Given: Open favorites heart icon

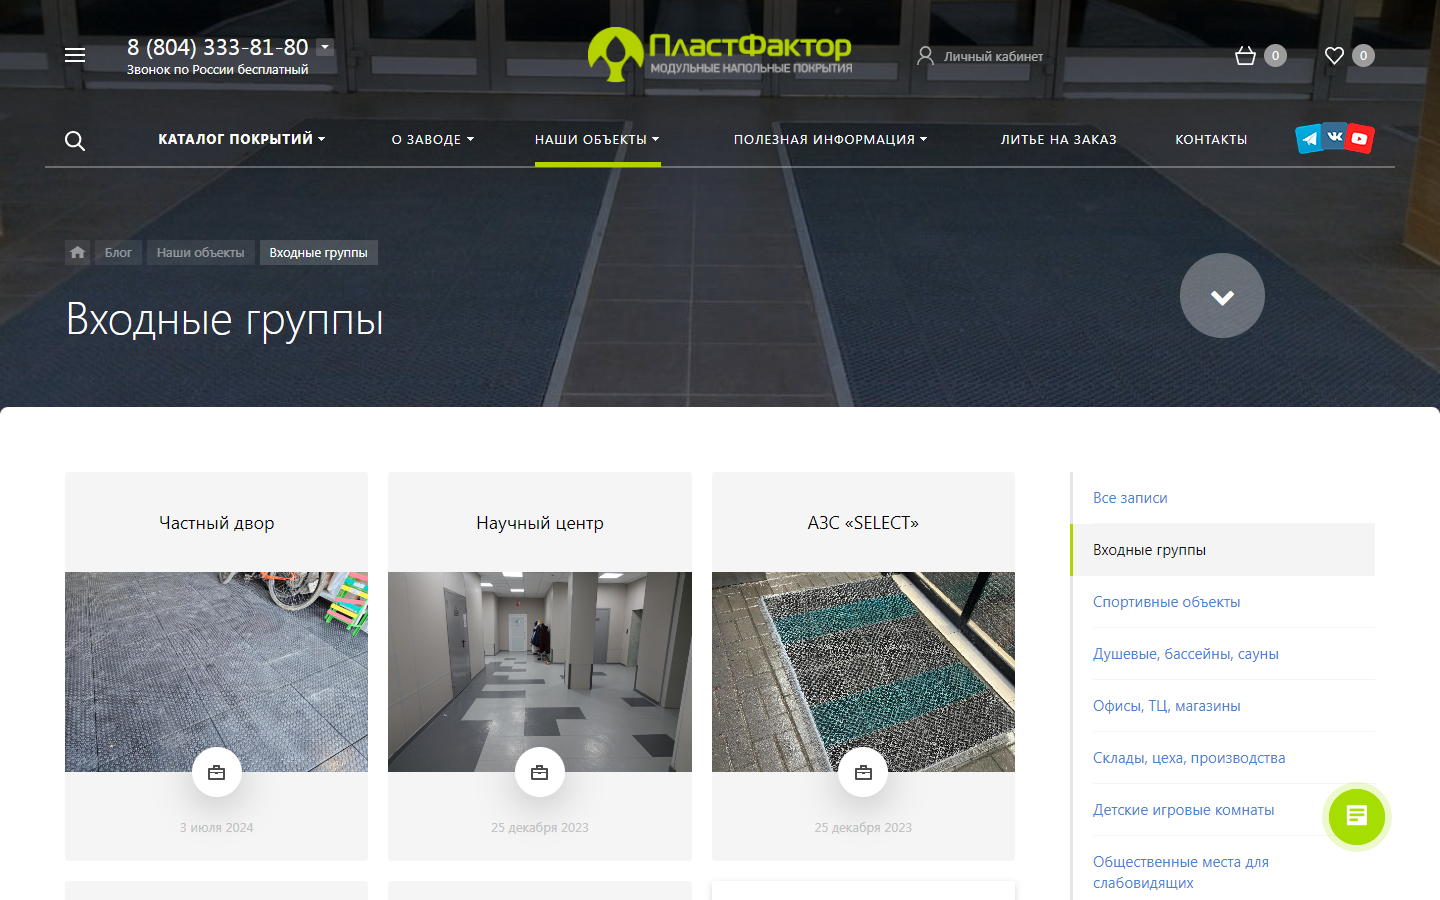Looking at the screenshot, I should (x=1334, y=56).
